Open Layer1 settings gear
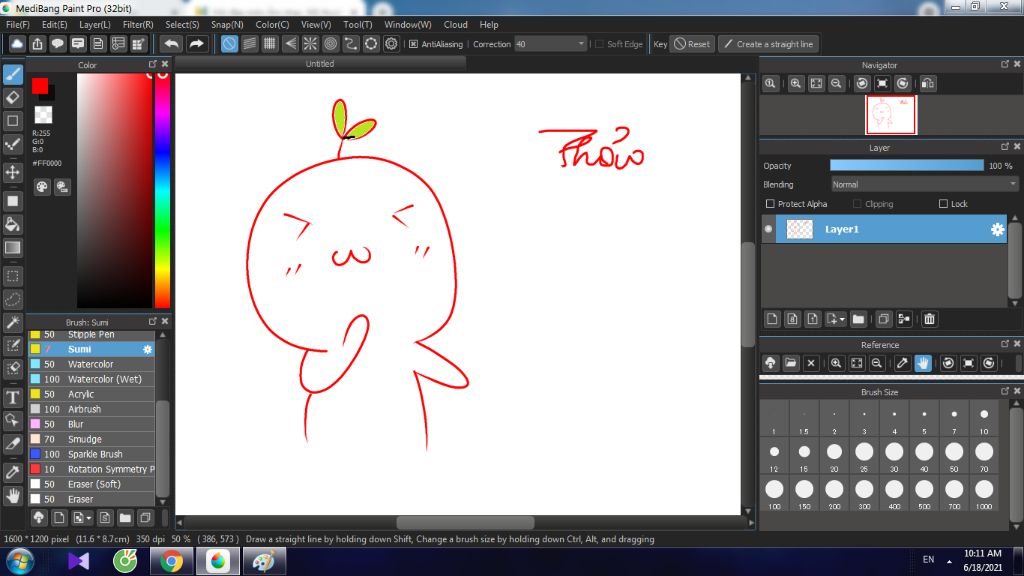 click(x=997, y=229)
